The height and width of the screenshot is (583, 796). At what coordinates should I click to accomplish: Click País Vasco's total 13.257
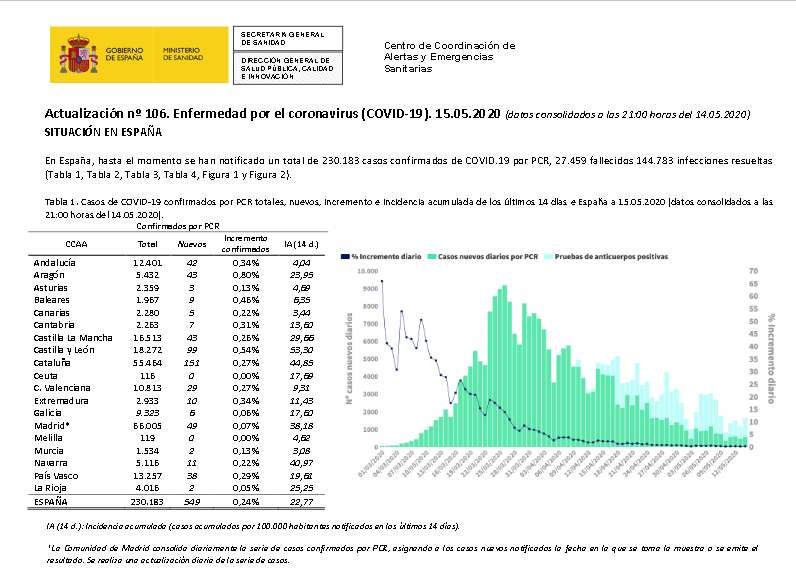tap(147, 476)
